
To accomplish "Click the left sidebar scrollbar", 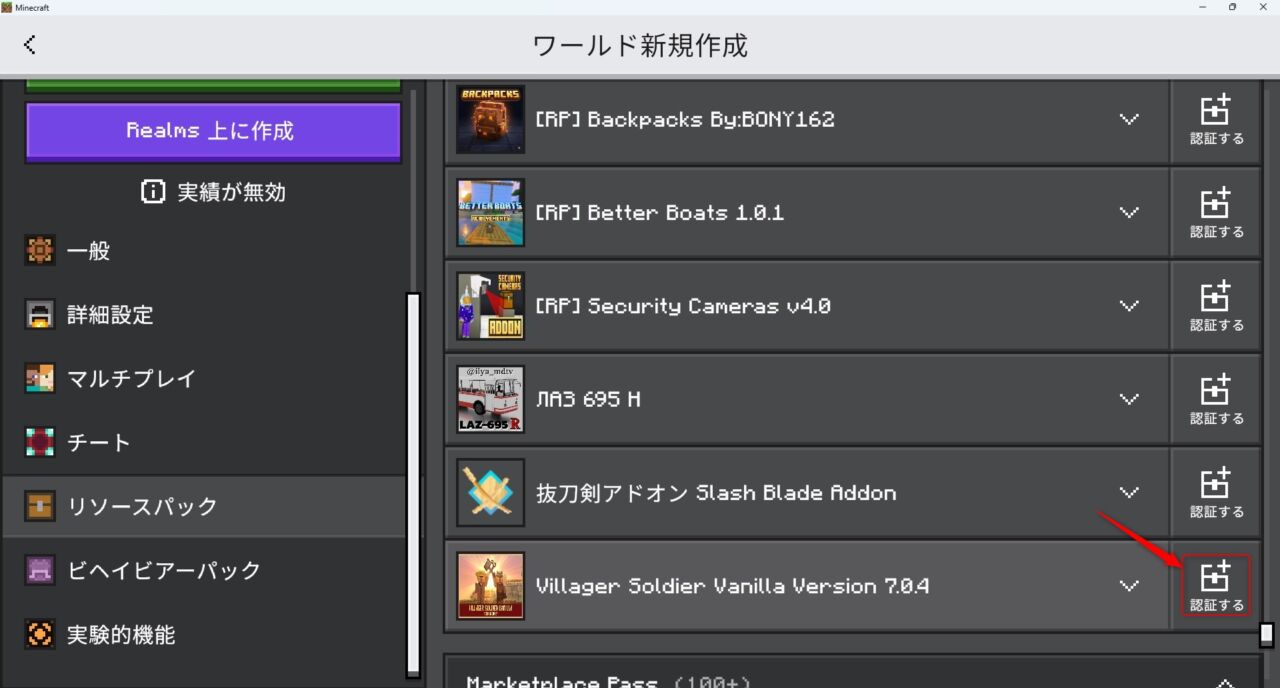I will click(413, 485).
